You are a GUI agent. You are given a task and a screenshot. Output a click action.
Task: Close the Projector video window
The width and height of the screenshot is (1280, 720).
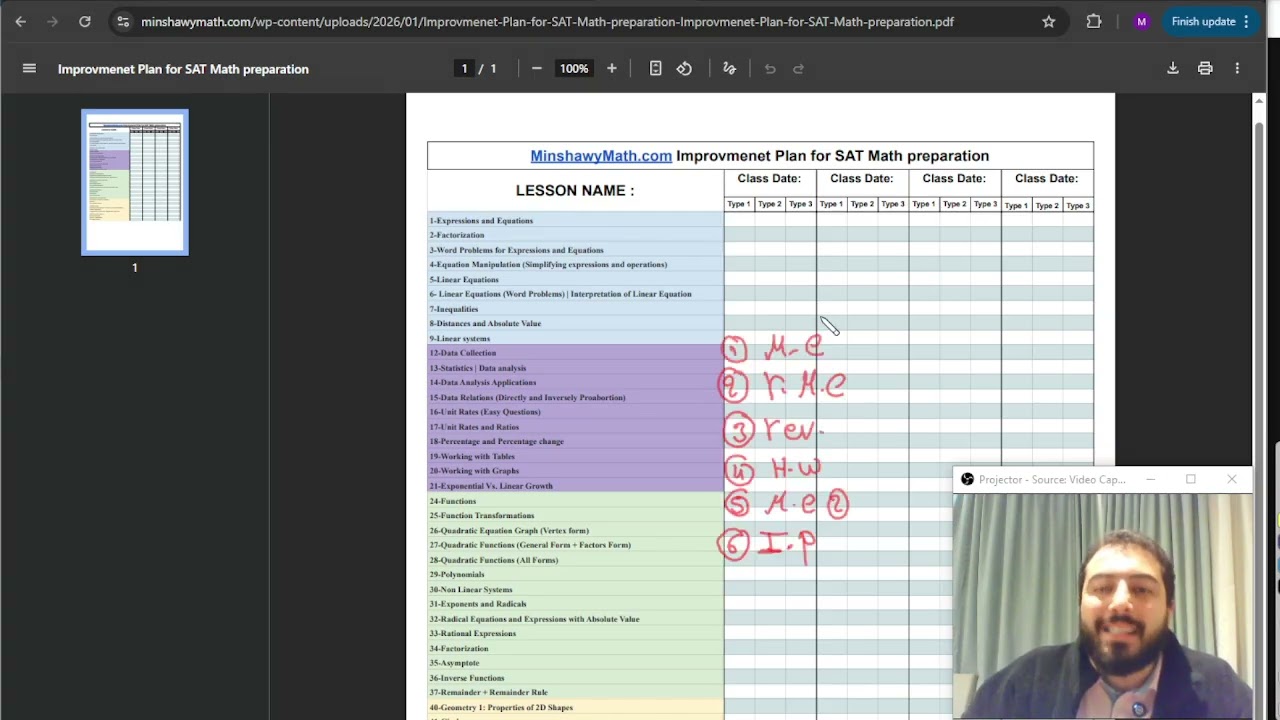click(1231, 480)
